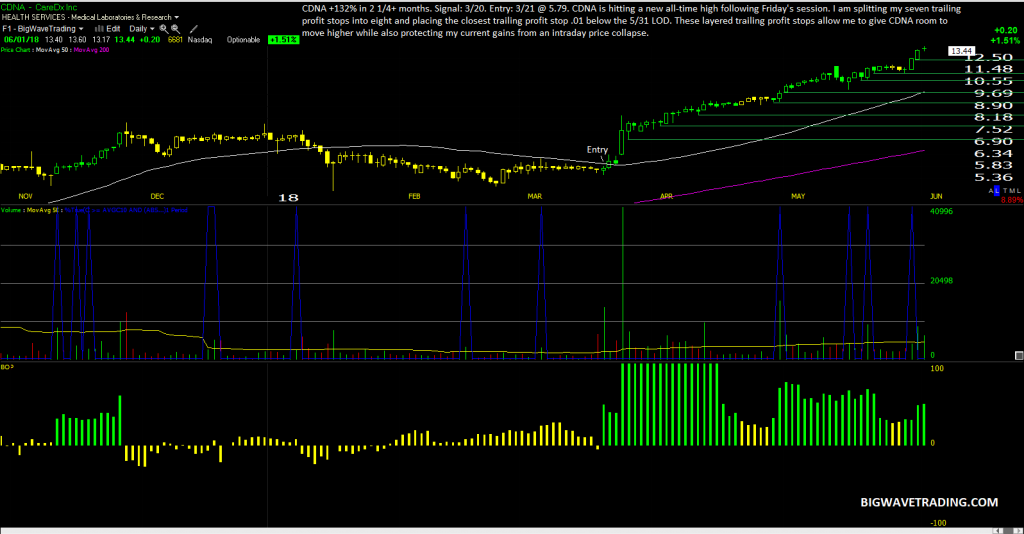
Task: Click the Entry annotation on the chart
Action: (x=597, y=149)
